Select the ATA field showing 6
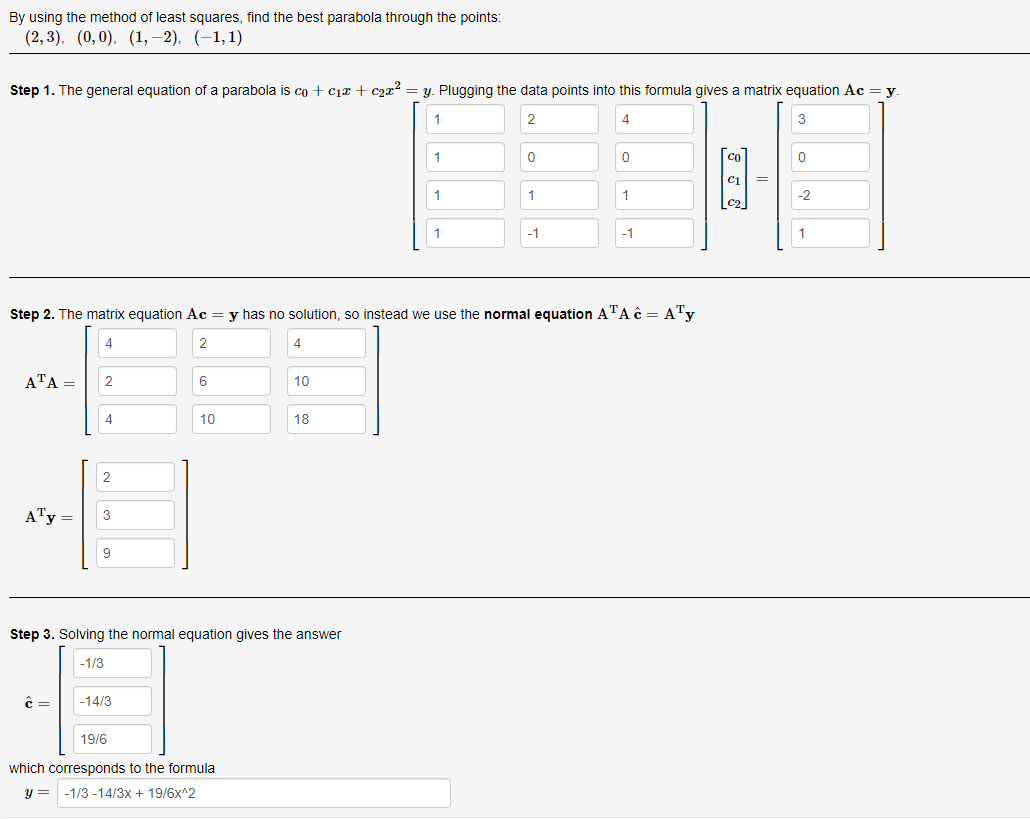This screenshot has width=1030, height=819. pyautogui.click(x=231, y=380)
